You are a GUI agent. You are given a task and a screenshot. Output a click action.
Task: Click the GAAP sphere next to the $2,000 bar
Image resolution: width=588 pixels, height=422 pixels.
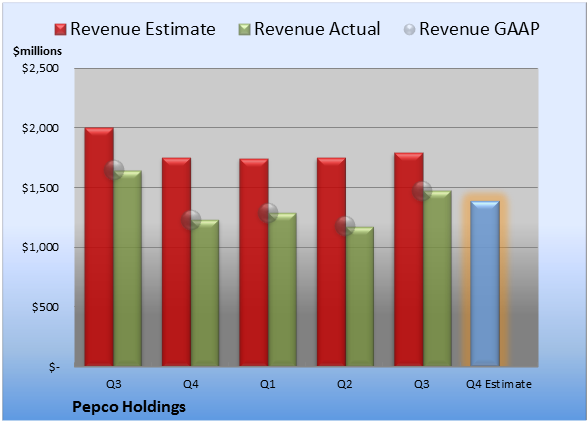[x=114, y=170]
